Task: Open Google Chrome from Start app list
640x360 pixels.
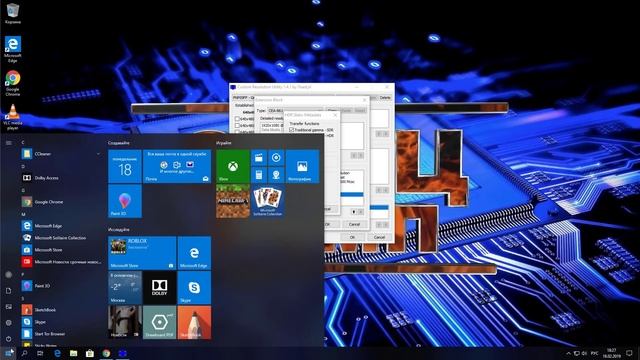Action: tap(61, 202)
